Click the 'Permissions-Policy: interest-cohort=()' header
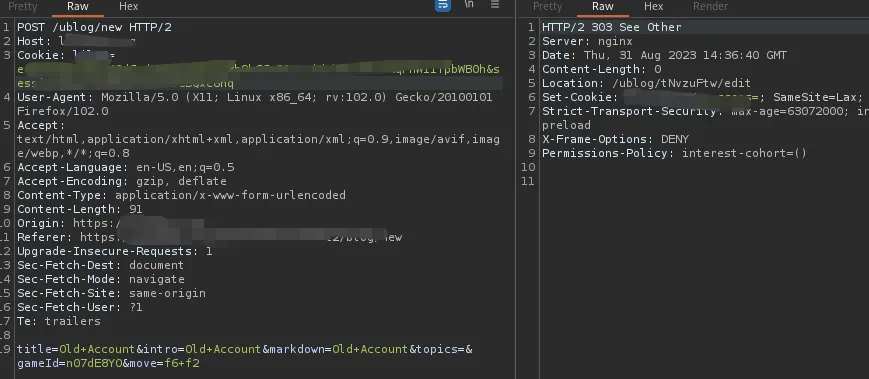 tap(674, 153)
